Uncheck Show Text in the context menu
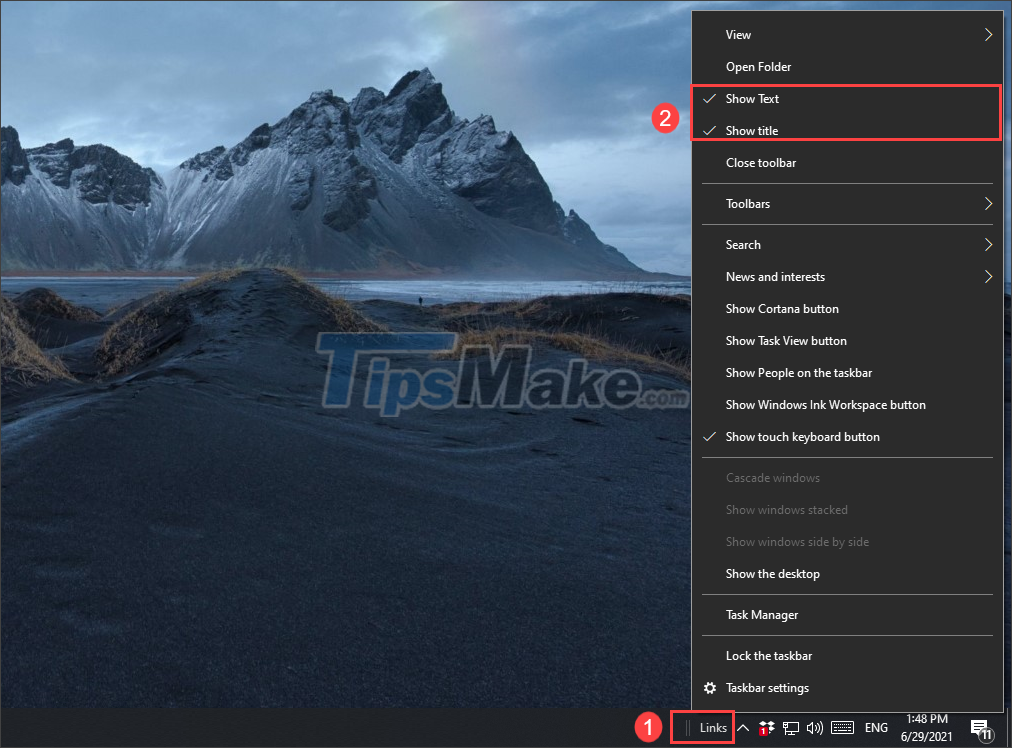Viewport: 1012px width, 748px height. 752,98
